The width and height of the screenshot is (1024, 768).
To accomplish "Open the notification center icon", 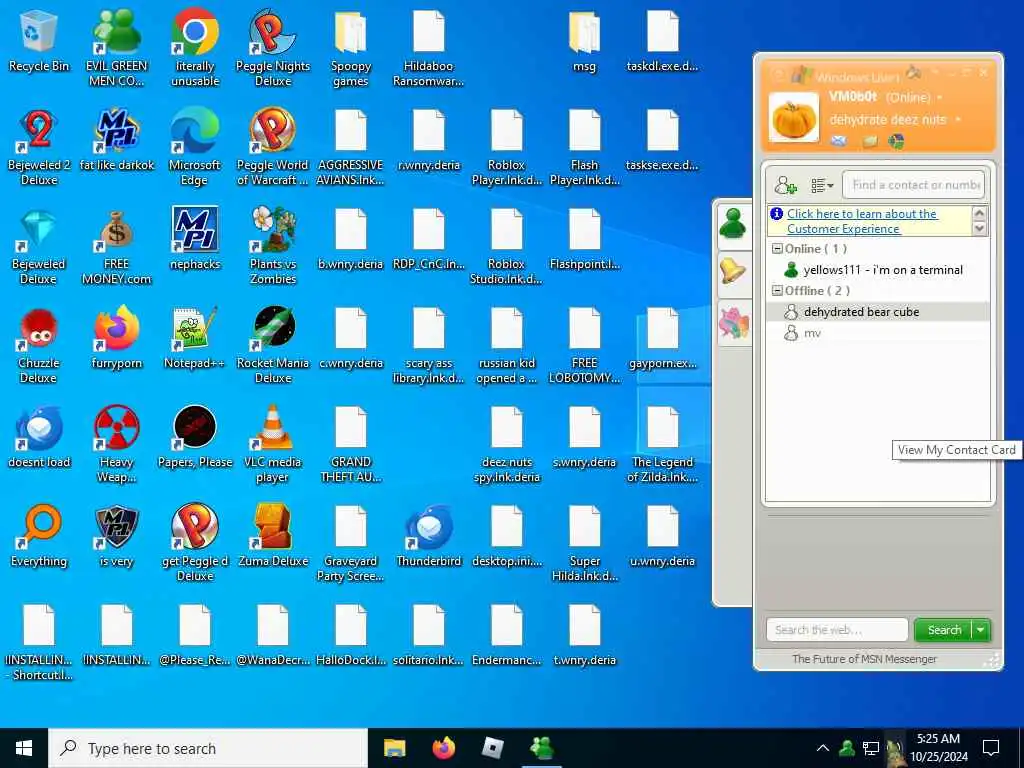I will point(991,748).
